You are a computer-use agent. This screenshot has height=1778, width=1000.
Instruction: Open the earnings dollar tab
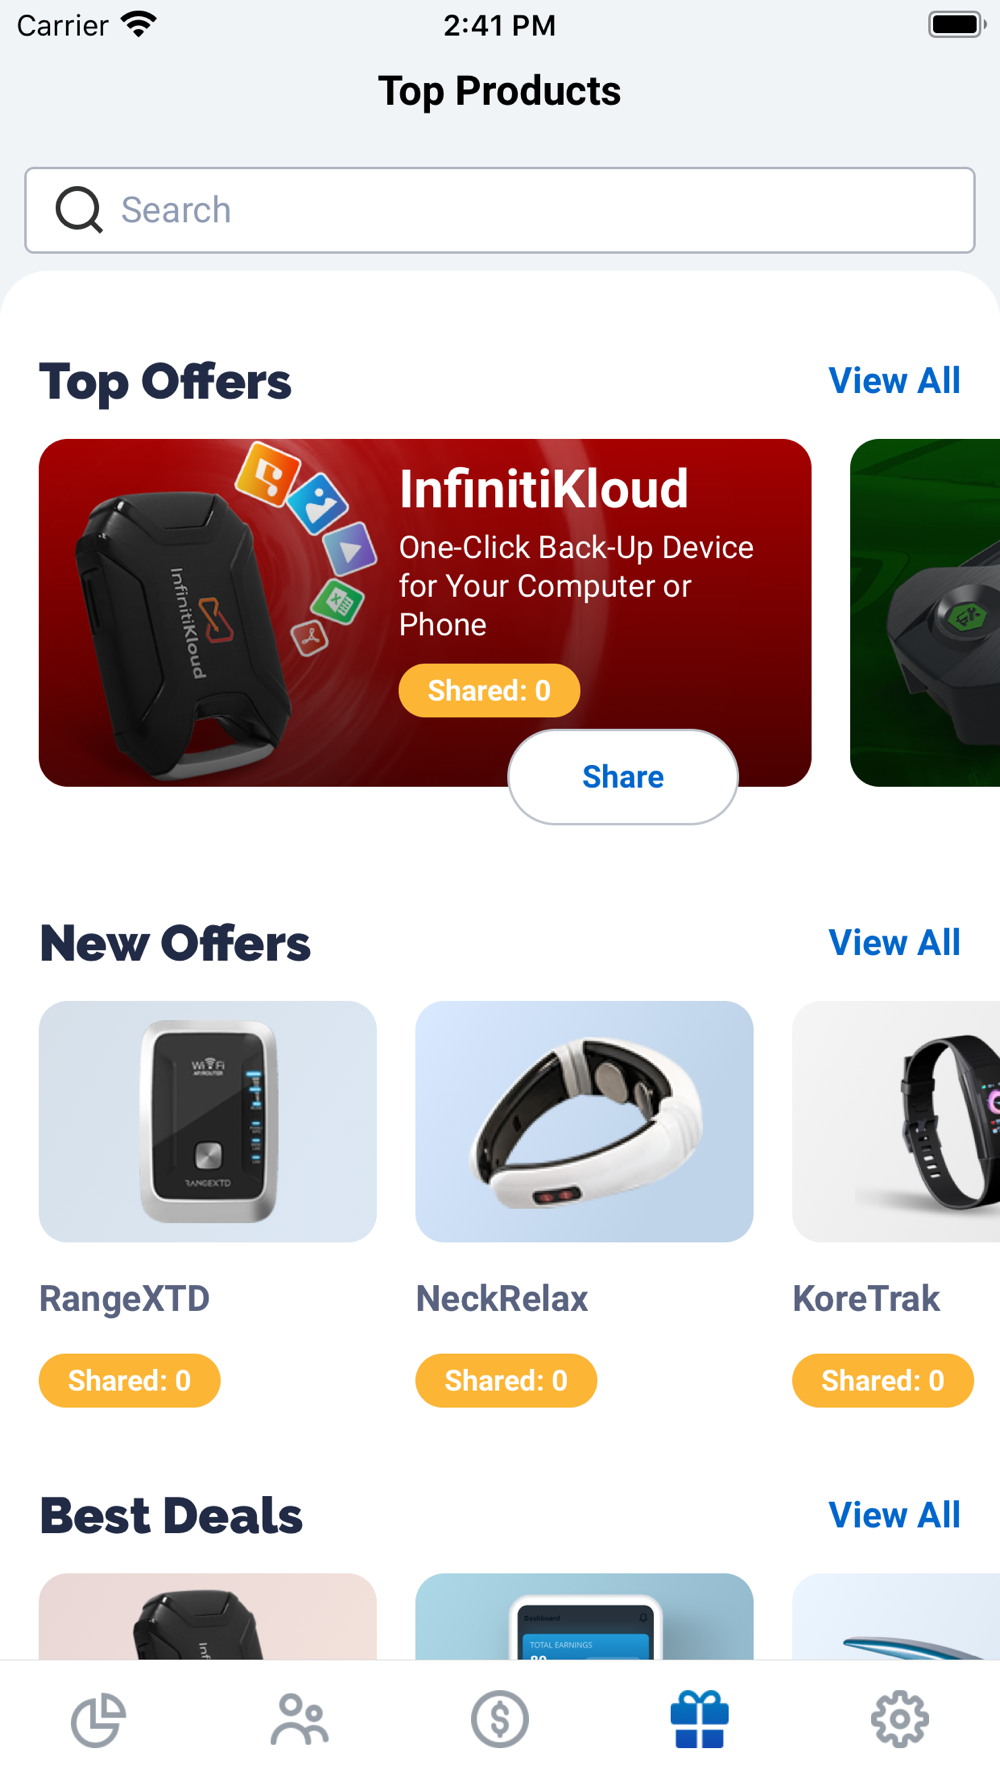[x=500, y=1719]
